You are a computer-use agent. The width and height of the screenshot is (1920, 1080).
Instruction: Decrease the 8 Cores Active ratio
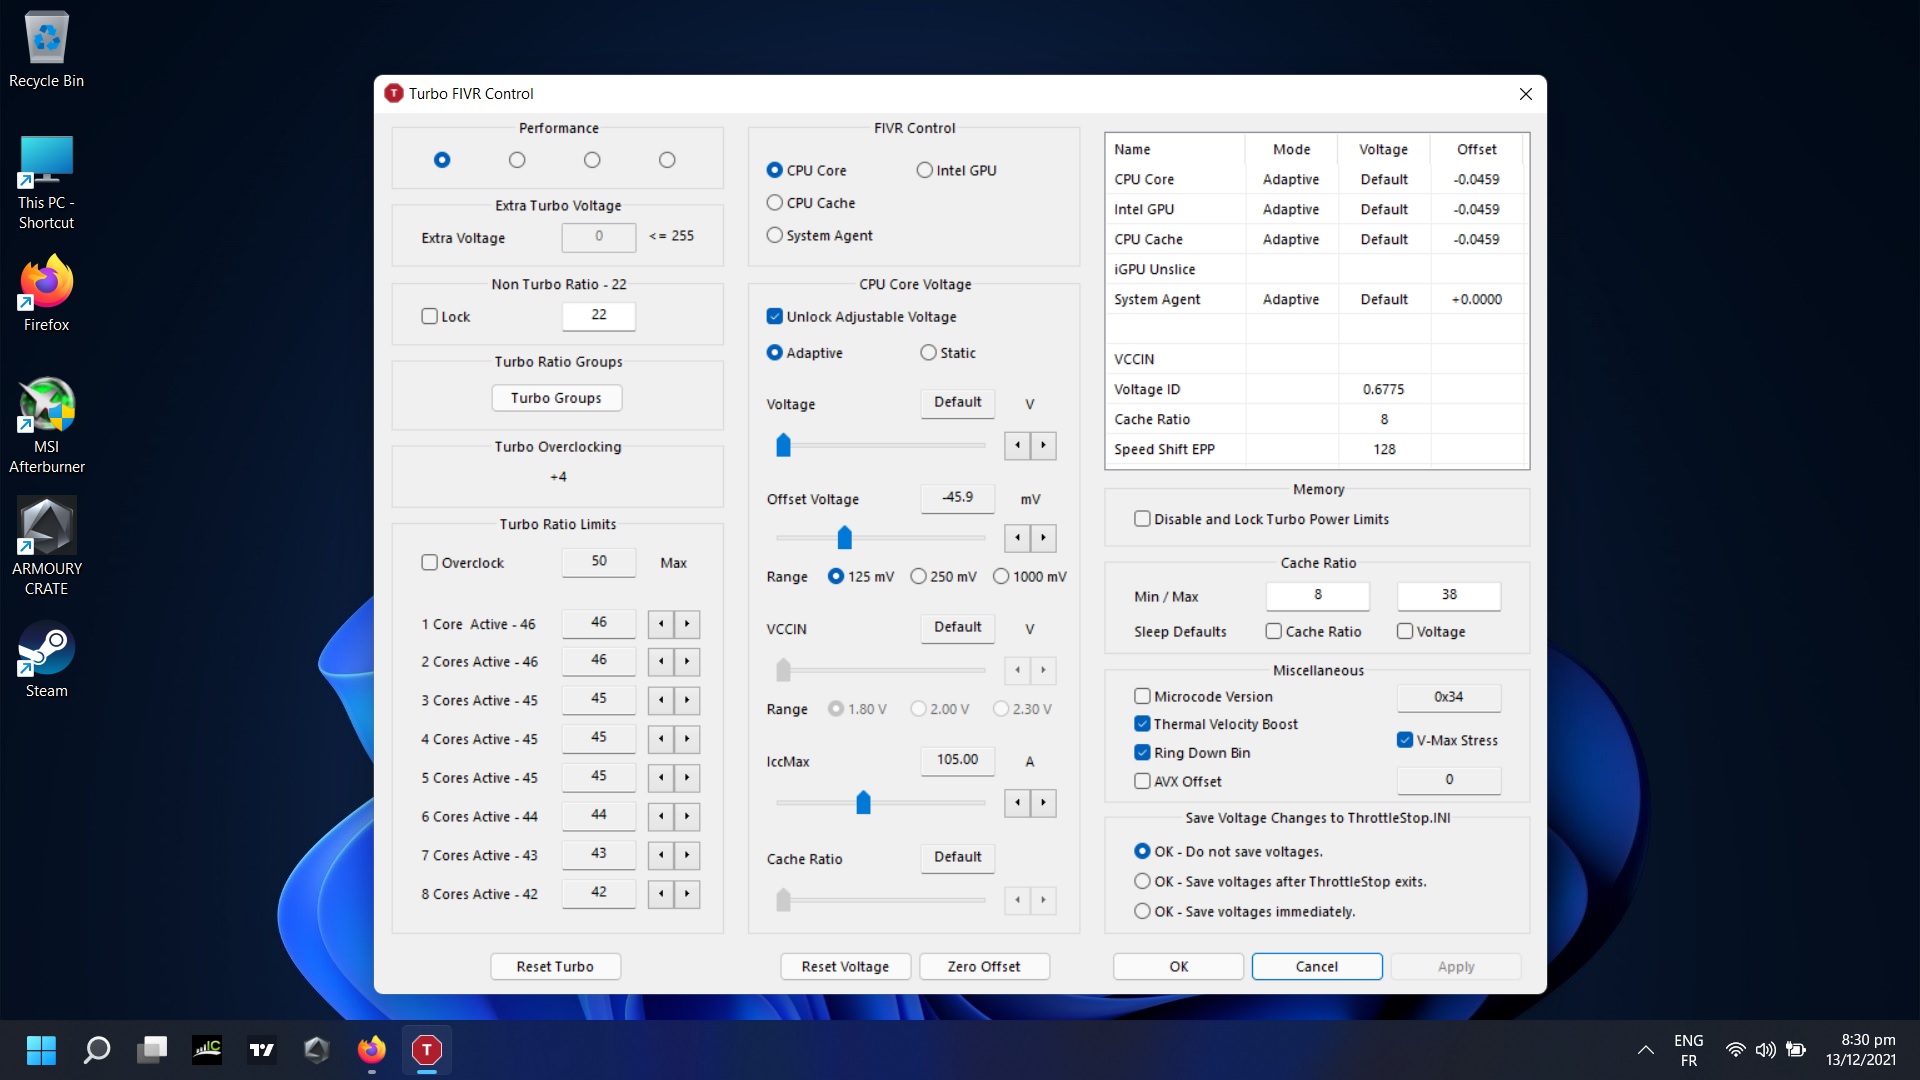click(661, 894)
